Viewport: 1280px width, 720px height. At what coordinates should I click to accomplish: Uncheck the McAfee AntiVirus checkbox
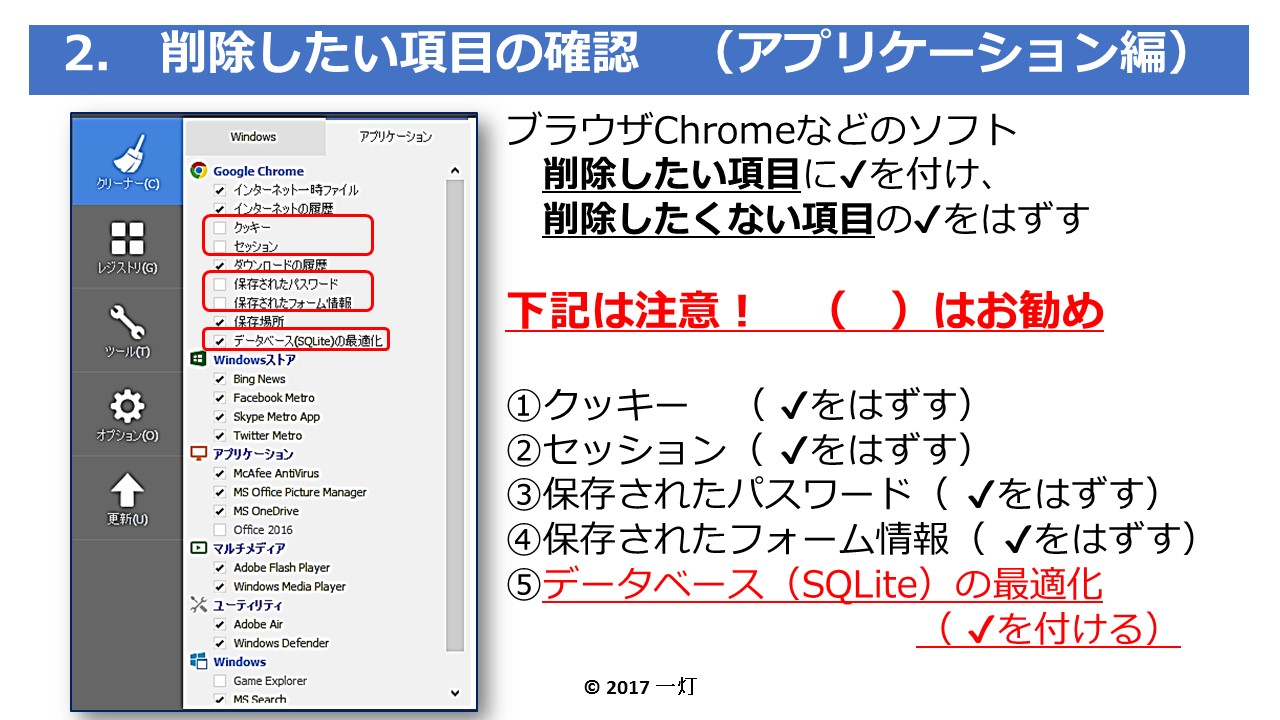(220, 473)
